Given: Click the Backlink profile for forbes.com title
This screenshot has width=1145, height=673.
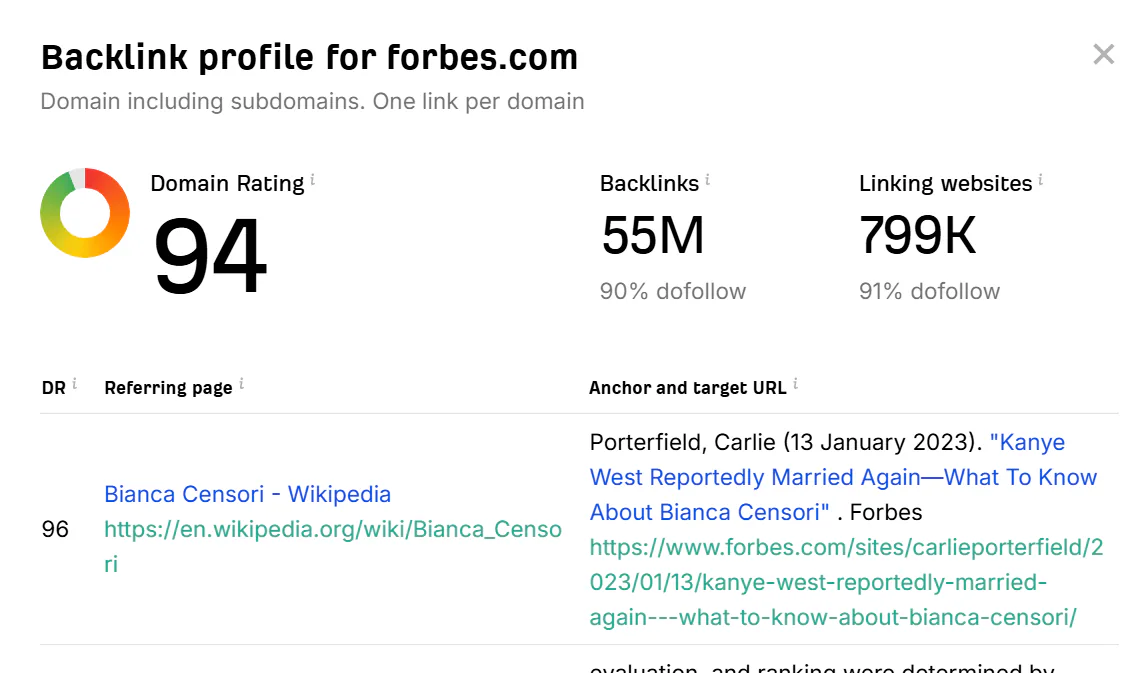Looking at the screenshot, I should (309, 58).
